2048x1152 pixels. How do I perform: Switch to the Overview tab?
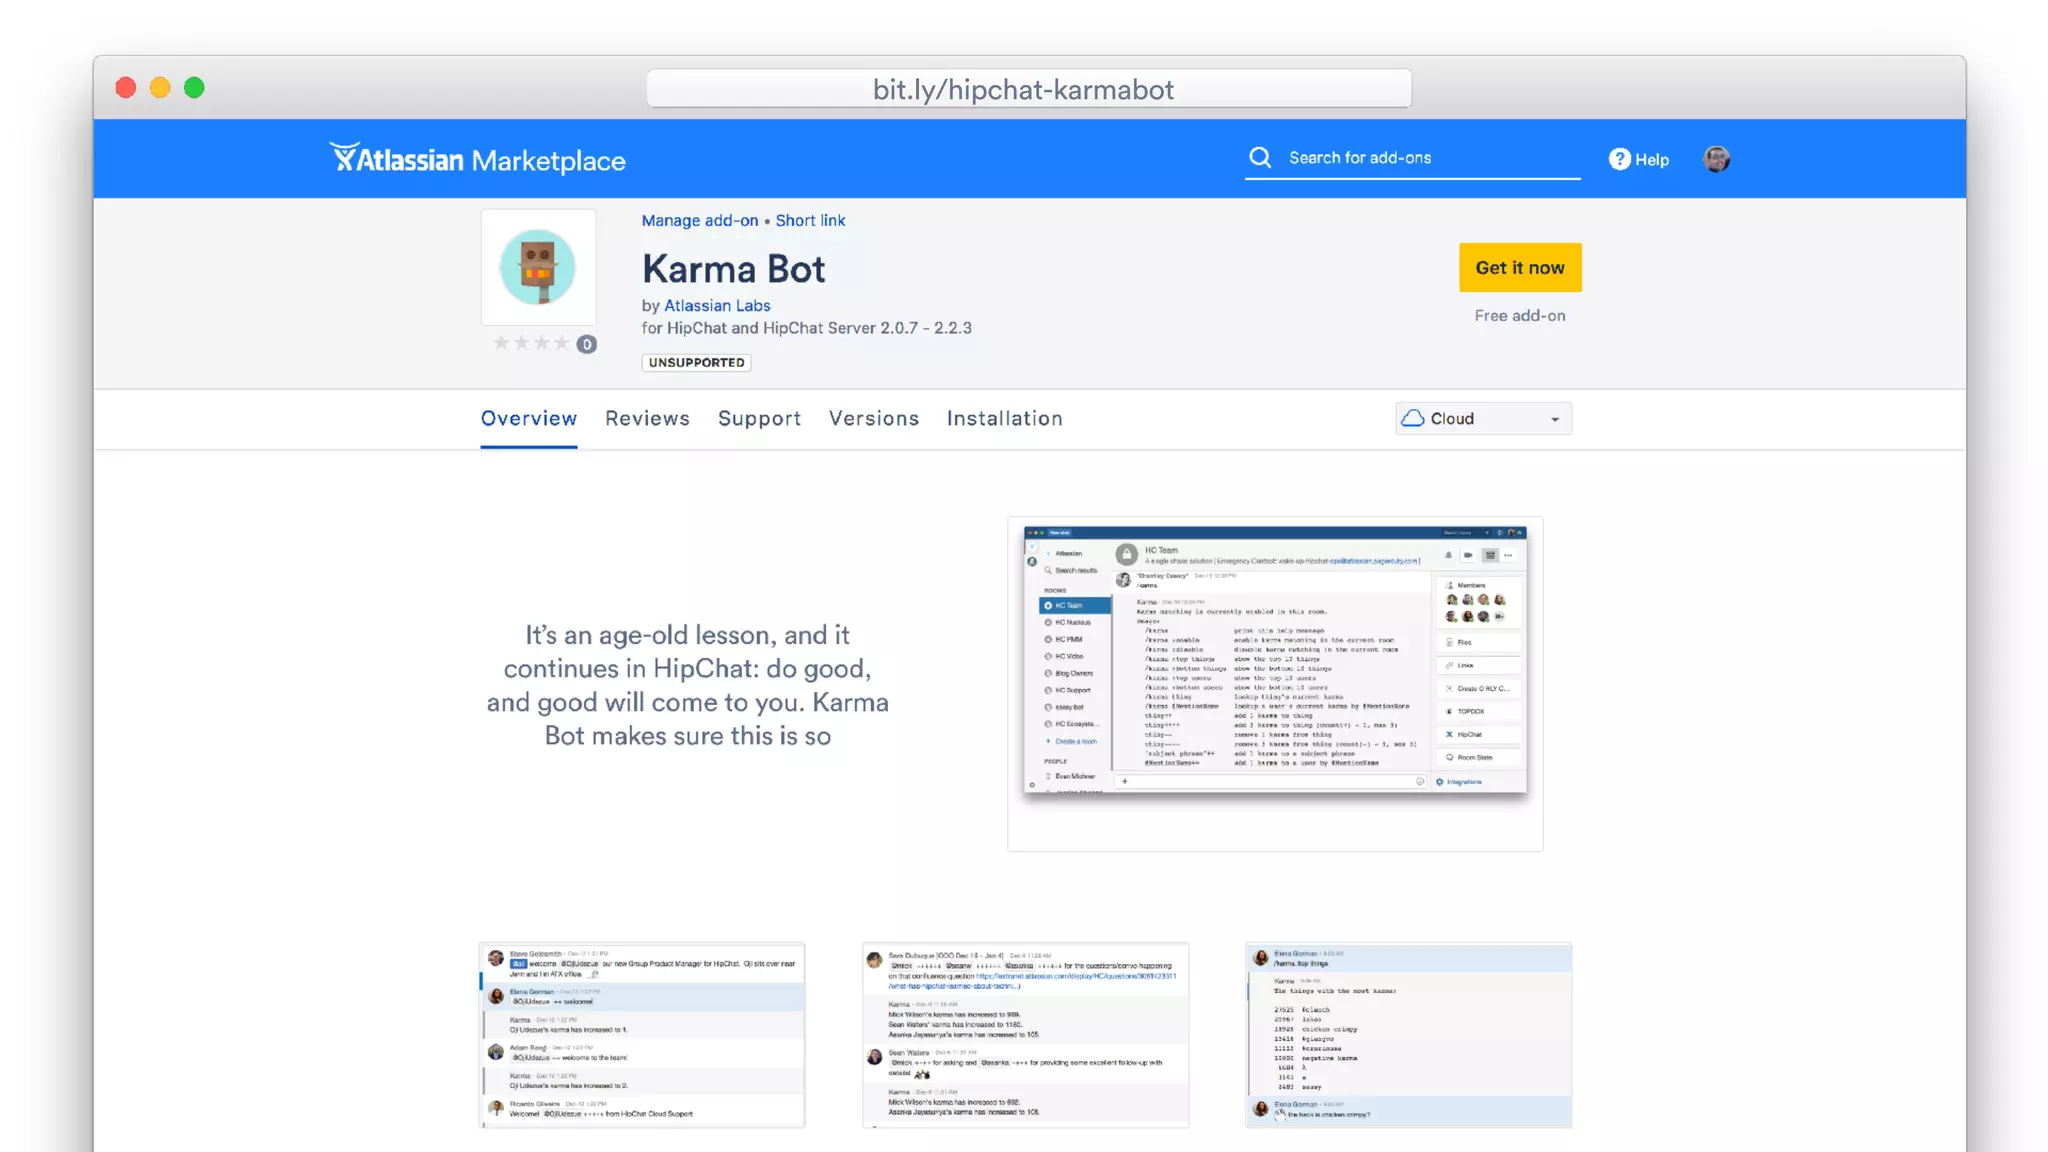pos(529,418)
